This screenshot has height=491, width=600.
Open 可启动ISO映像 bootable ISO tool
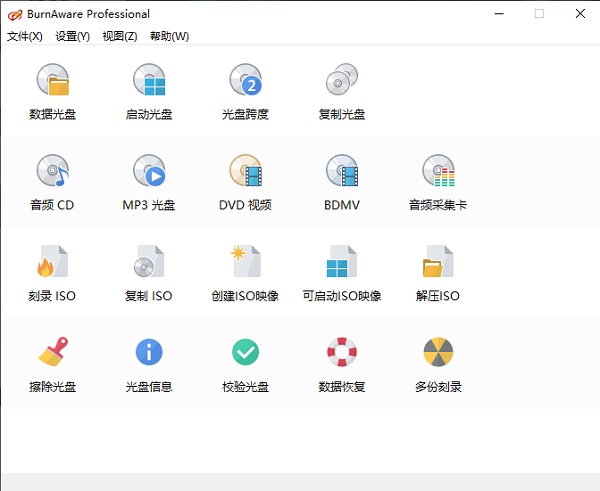pos(341,263)
